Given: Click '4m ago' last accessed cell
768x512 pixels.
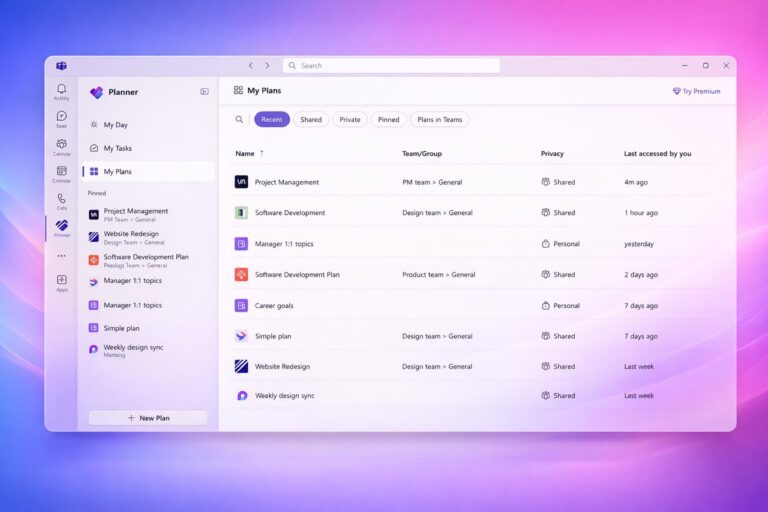Looking at the screenshot, I should (x=636, y=182).
